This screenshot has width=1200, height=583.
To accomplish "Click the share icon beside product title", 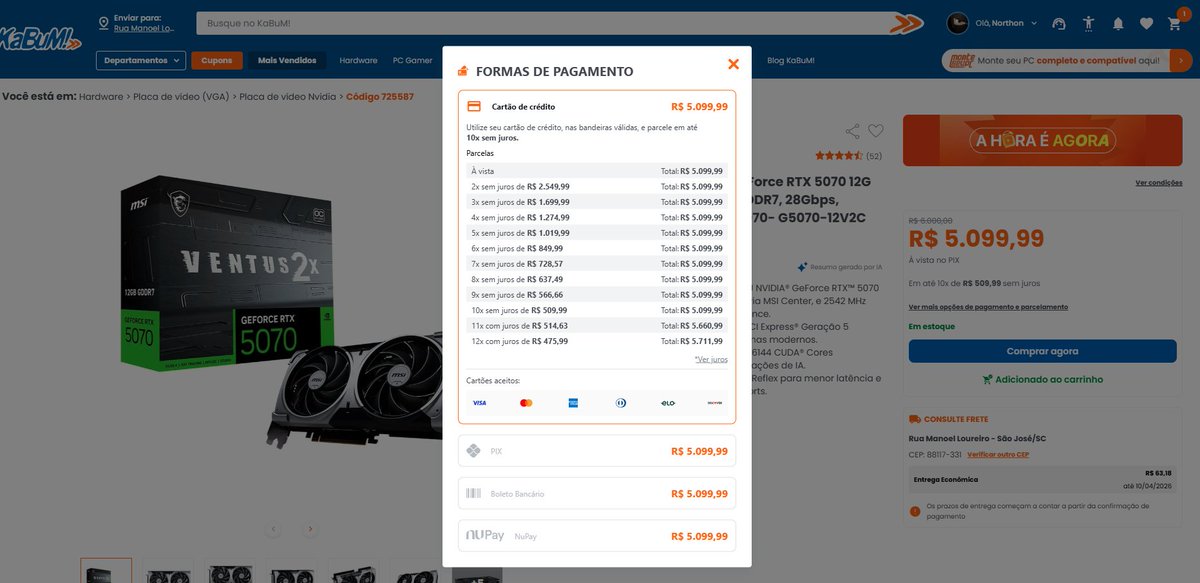I will click(852, 131).
